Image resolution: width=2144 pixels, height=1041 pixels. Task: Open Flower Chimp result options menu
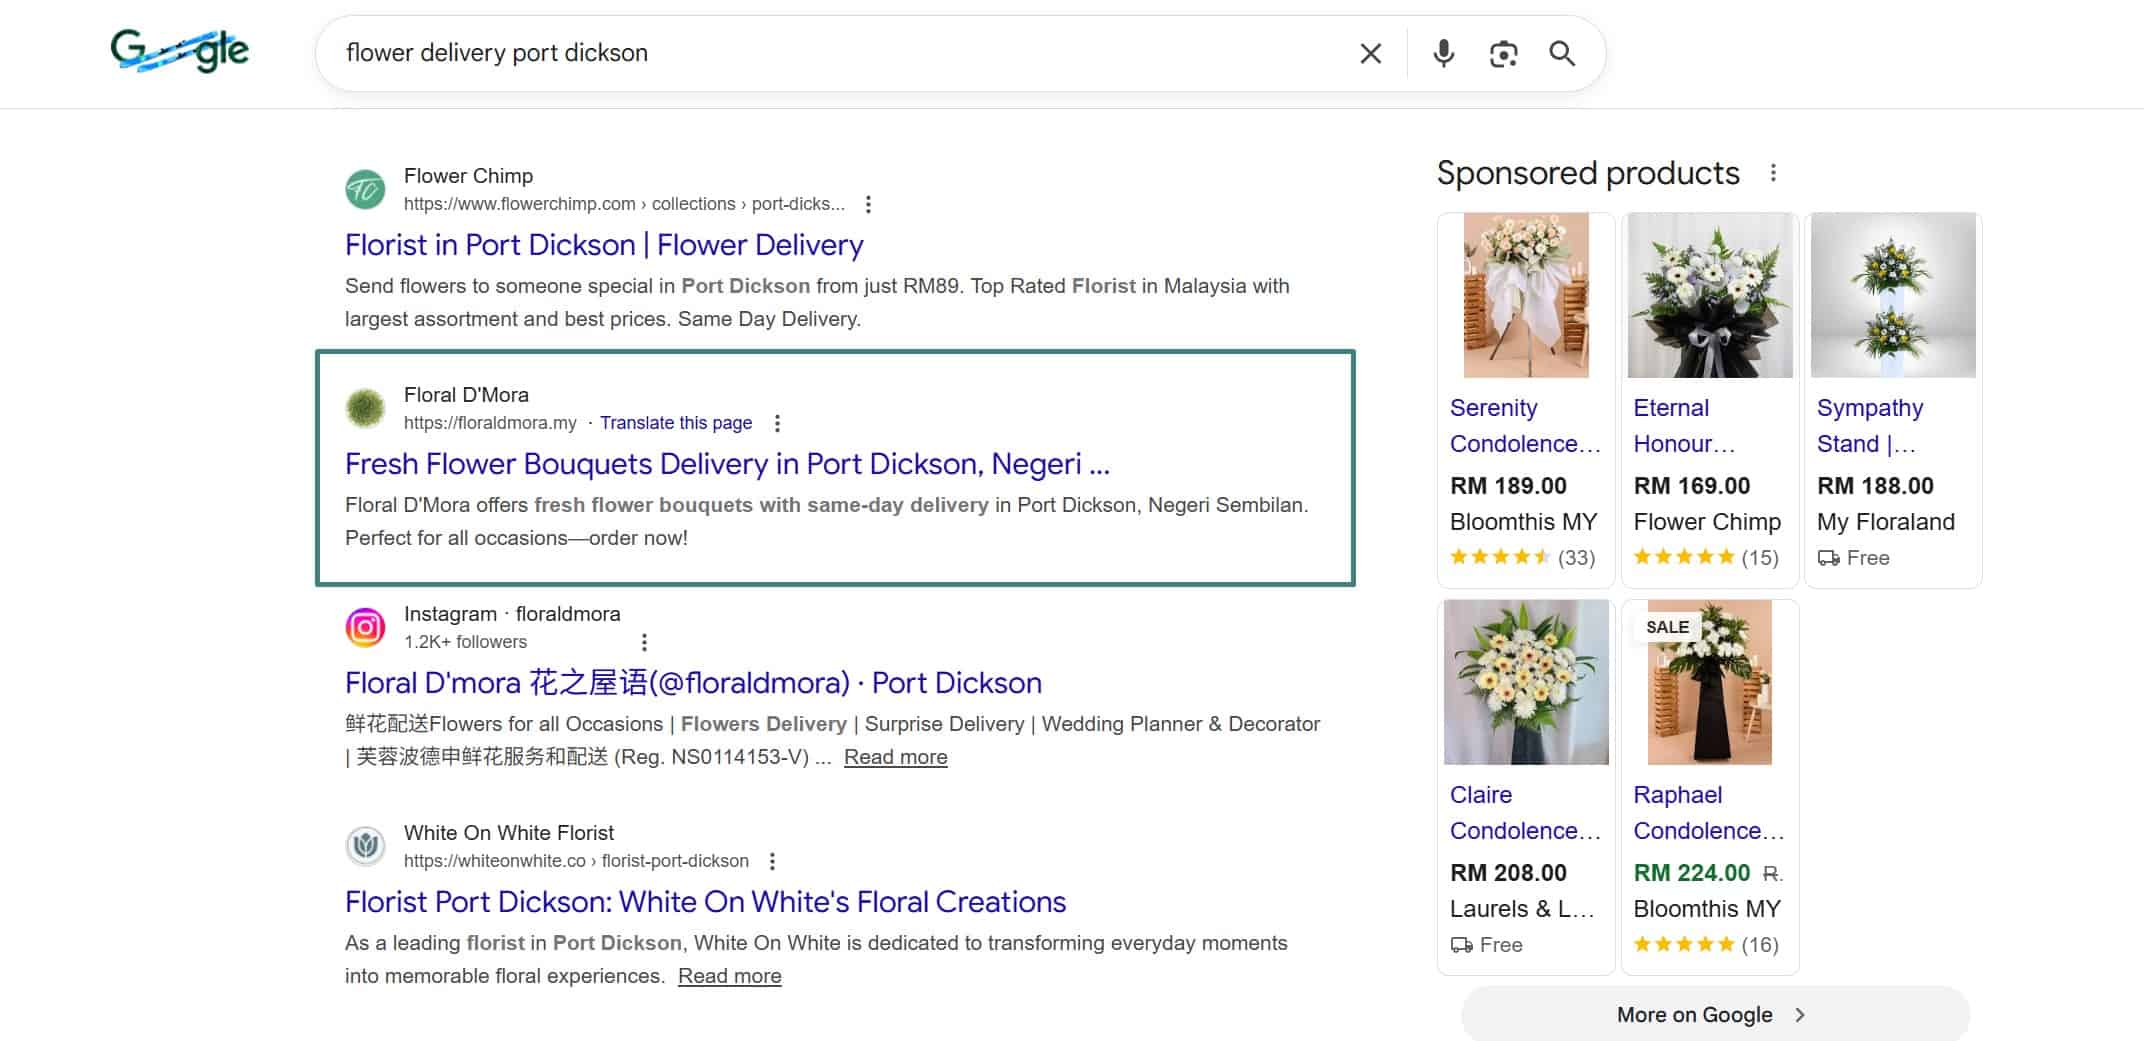point(868,204)
